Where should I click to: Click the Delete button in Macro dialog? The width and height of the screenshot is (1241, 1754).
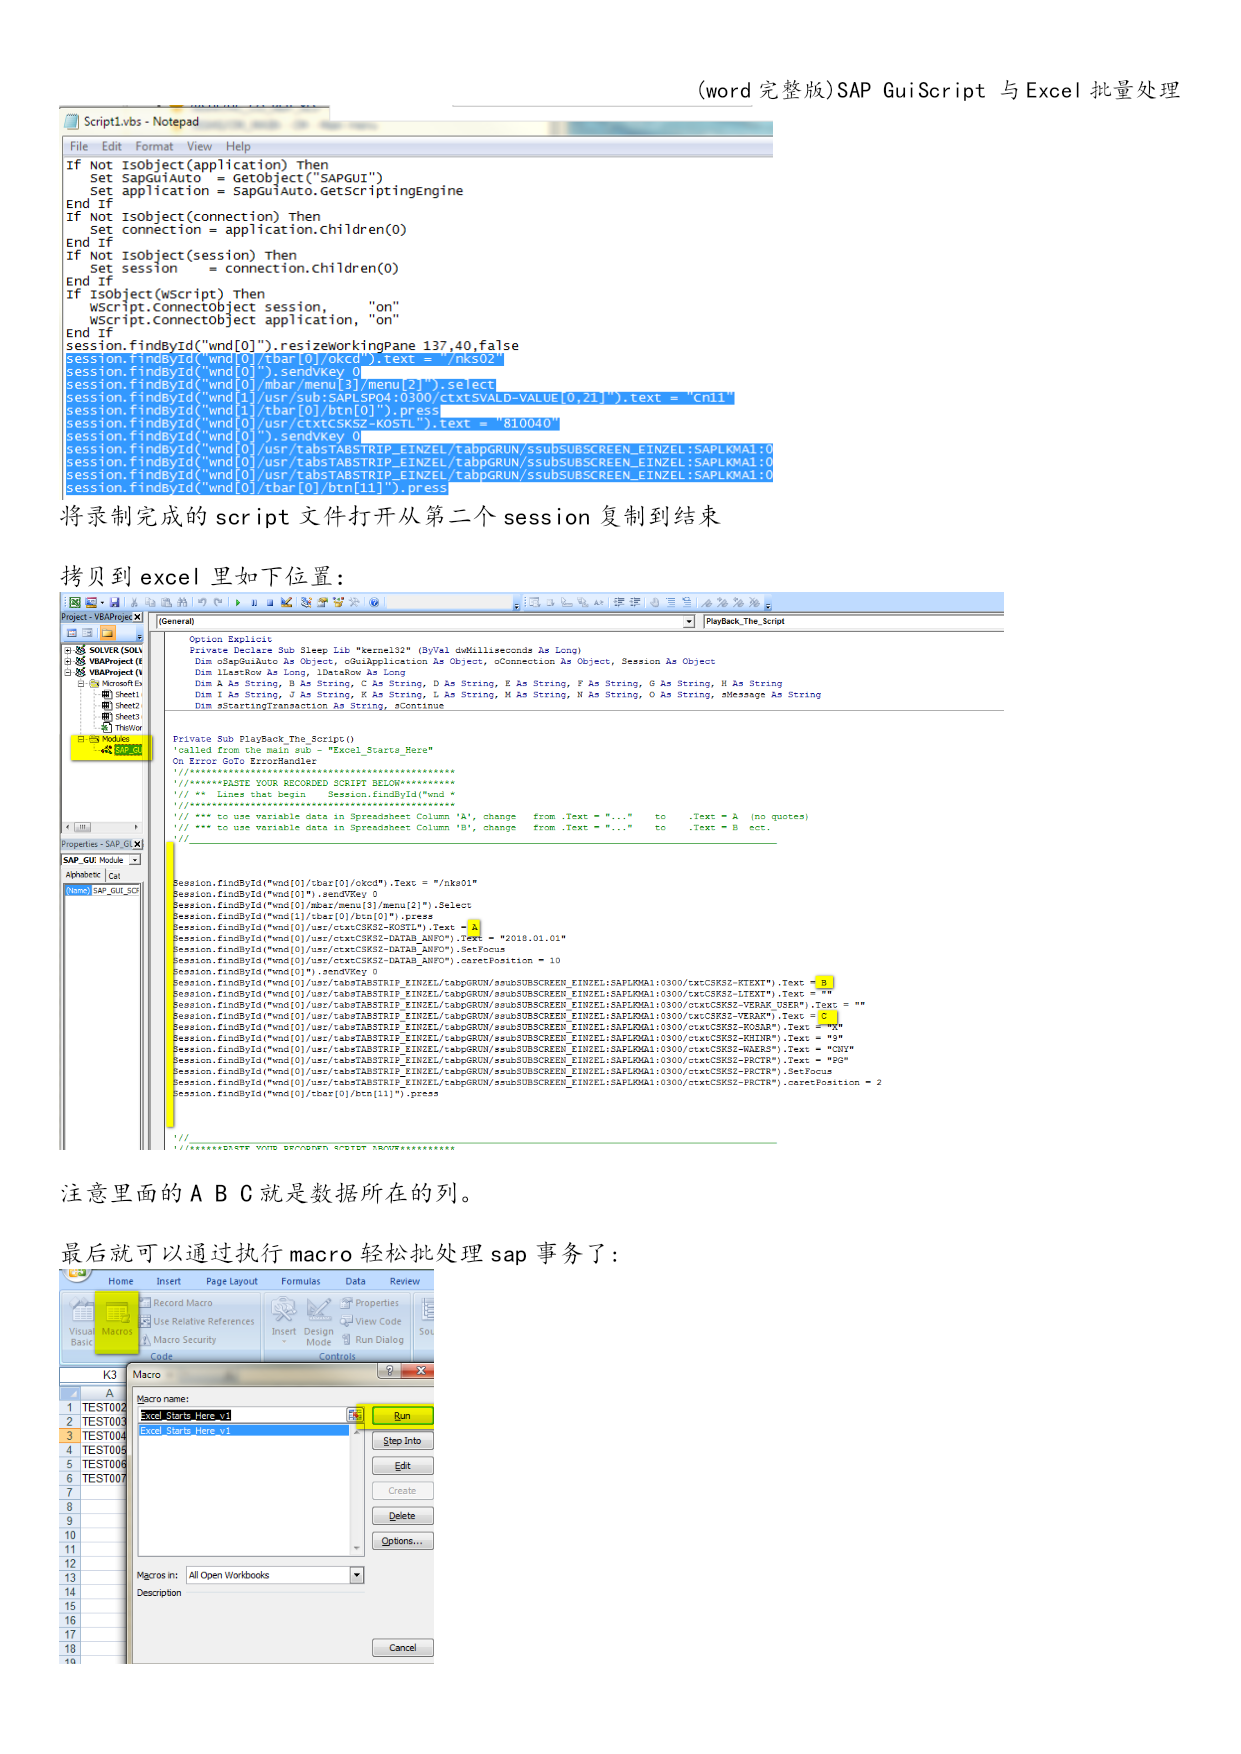(402, 1516)
